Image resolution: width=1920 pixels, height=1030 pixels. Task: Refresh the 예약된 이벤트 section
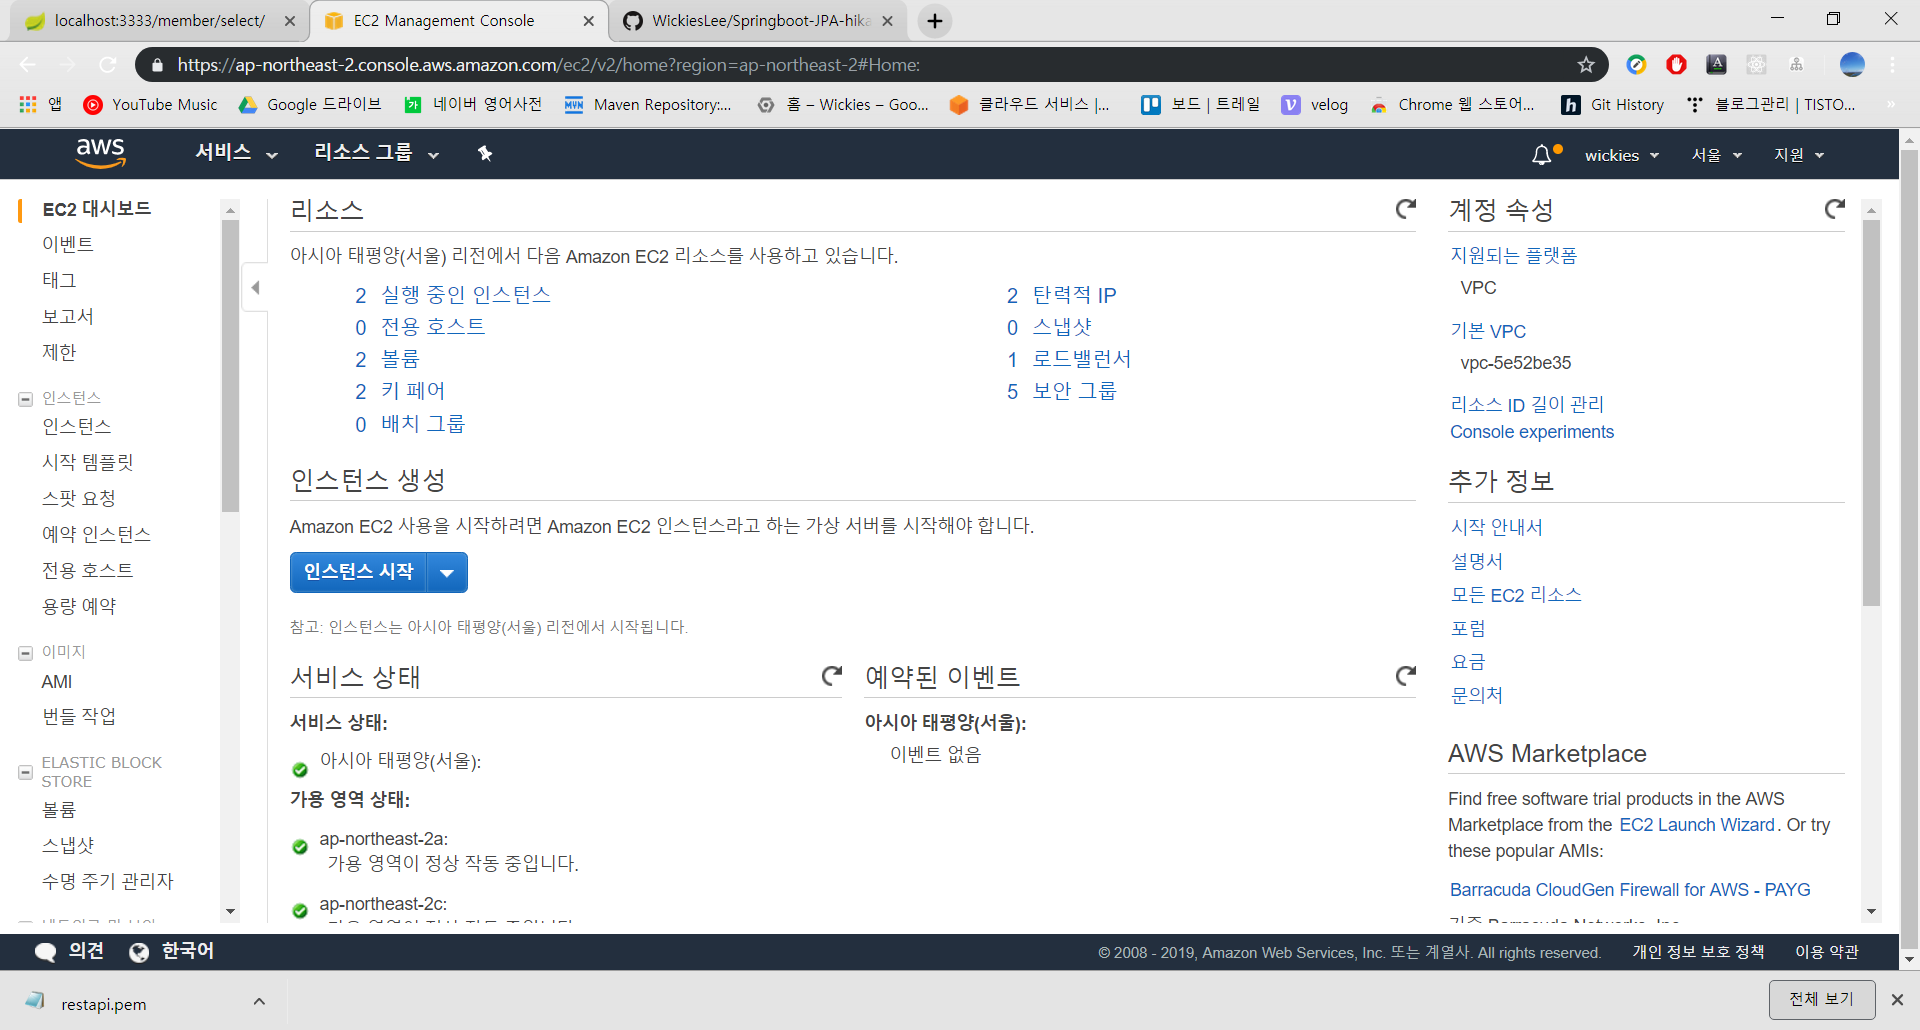[1406, 676]
